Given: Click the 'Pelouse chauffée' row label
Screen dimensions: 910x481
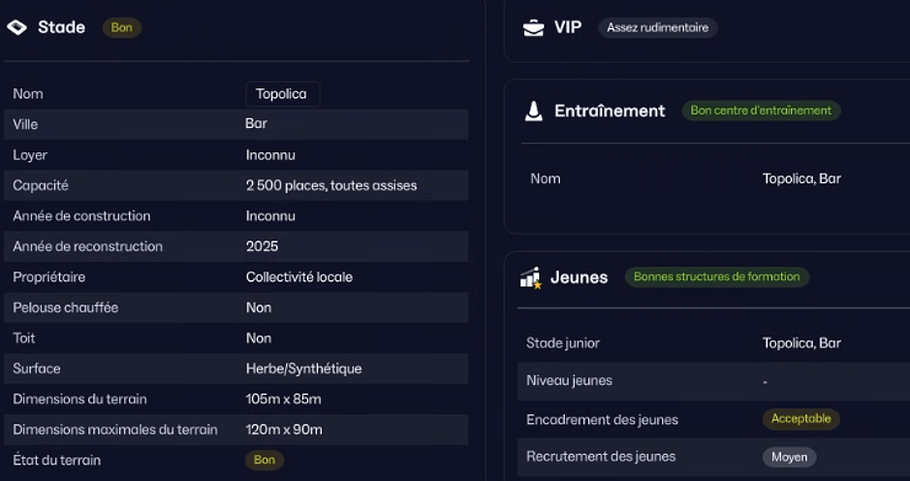Looking at the screenshot, I should pos(66,308).
